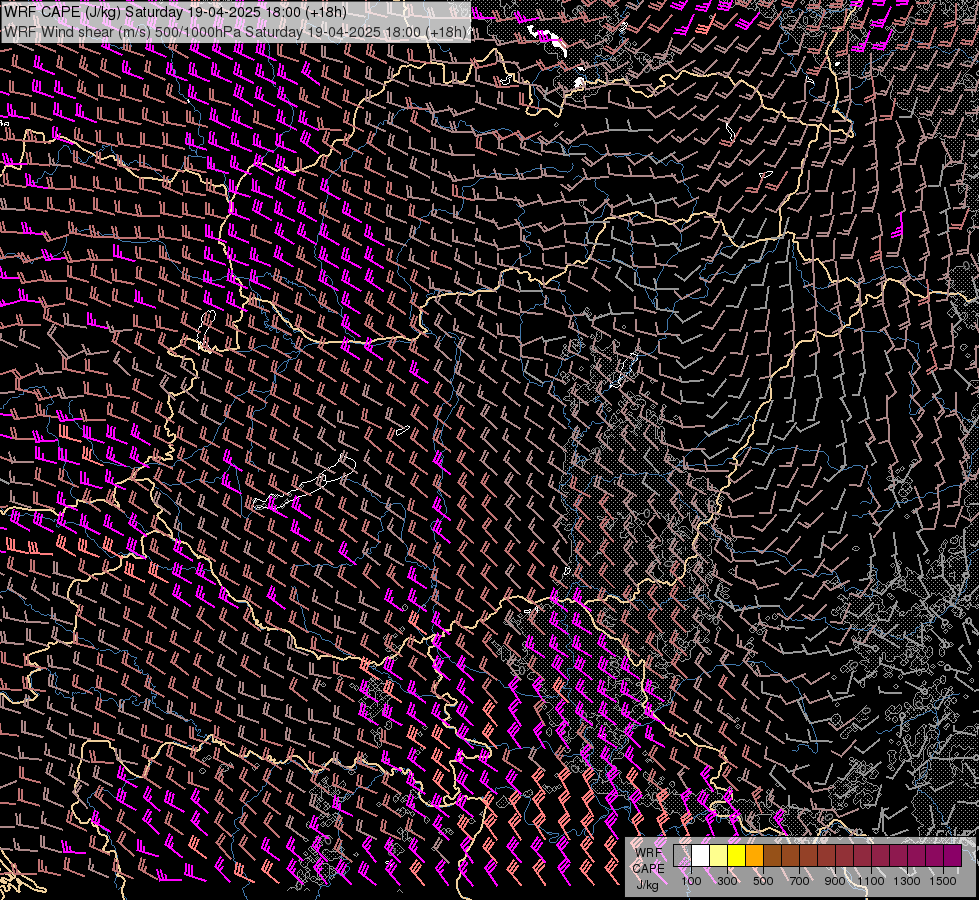Click the 1300 legend value label
The width and height of the screenshot is (979, 900).
tap(907, 881)
